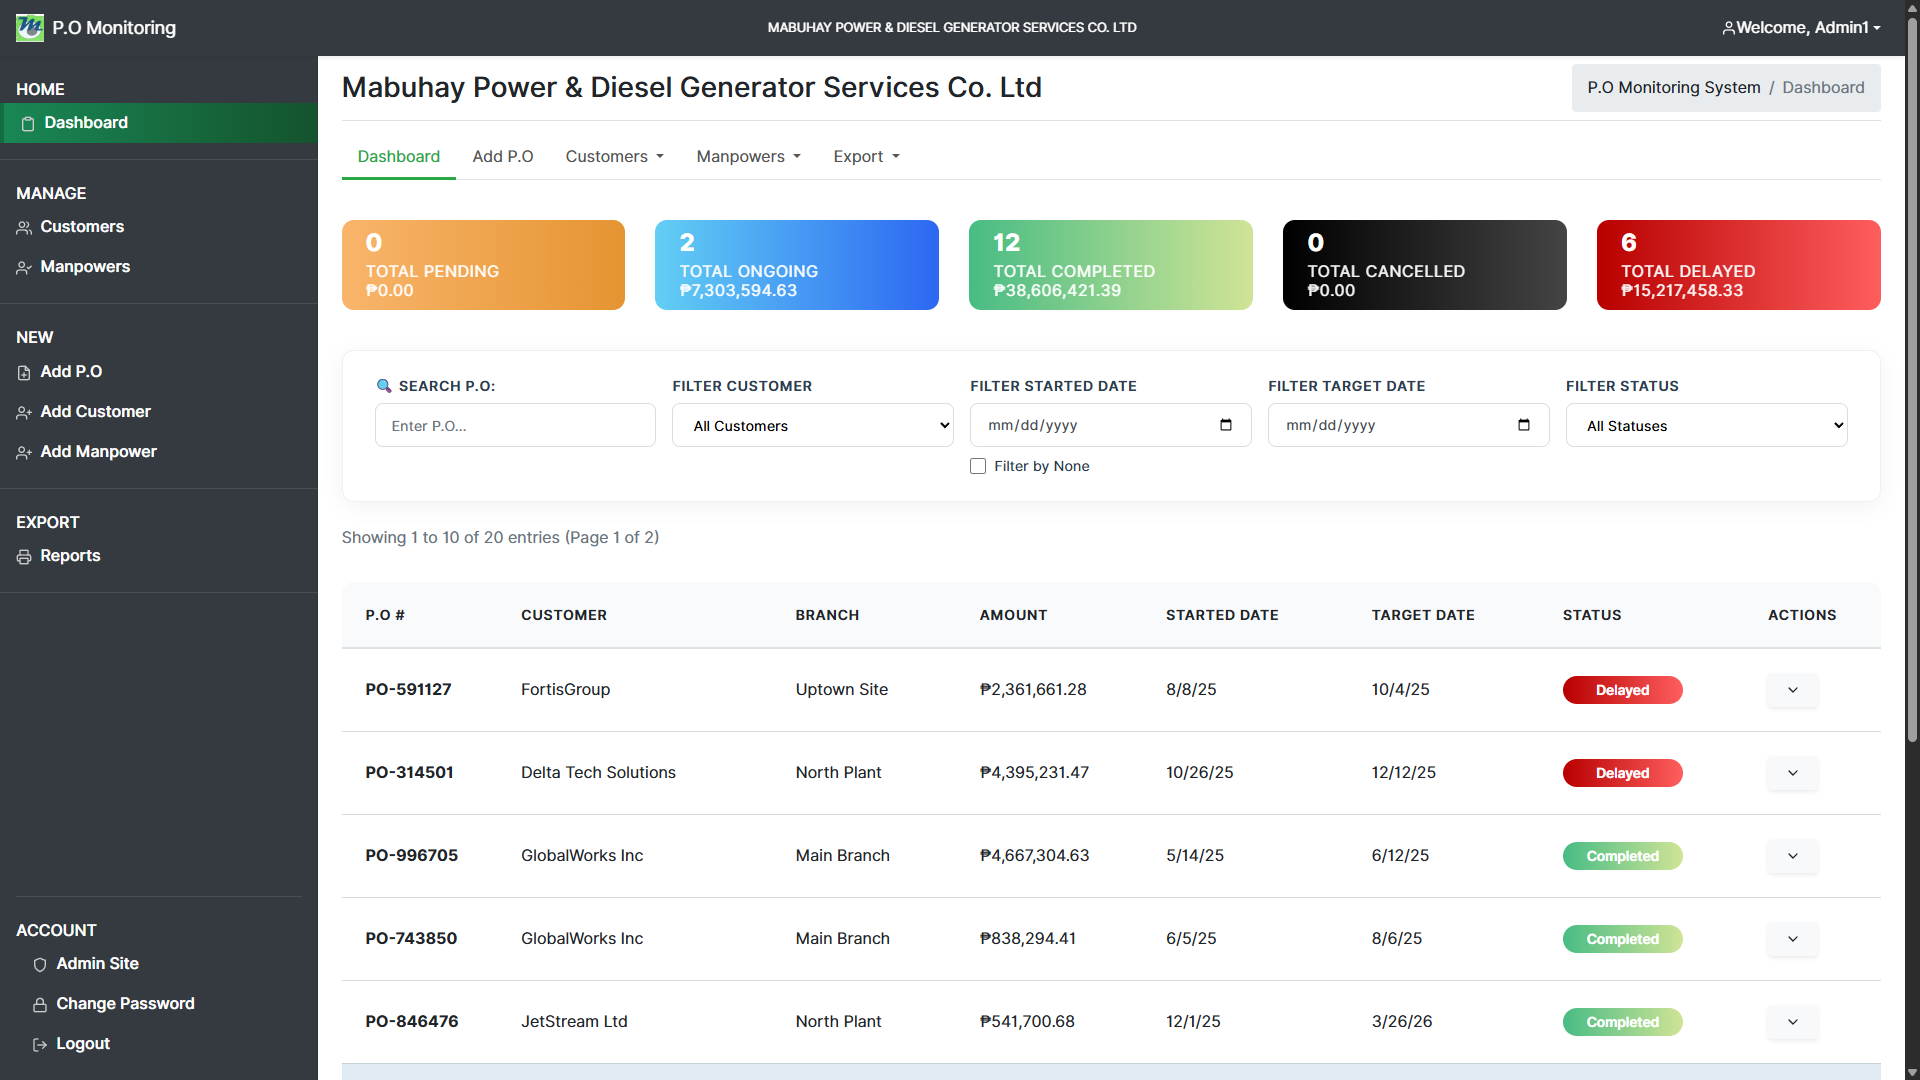
Task: Click the Add P.O document icon
Action: pos(24,373)
